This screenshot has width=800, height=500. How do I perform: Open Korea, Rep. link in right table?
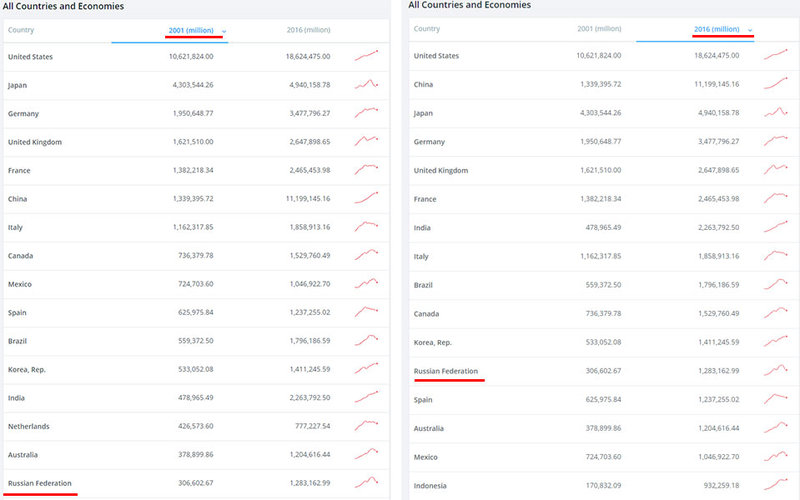click(x=433, y=342)
